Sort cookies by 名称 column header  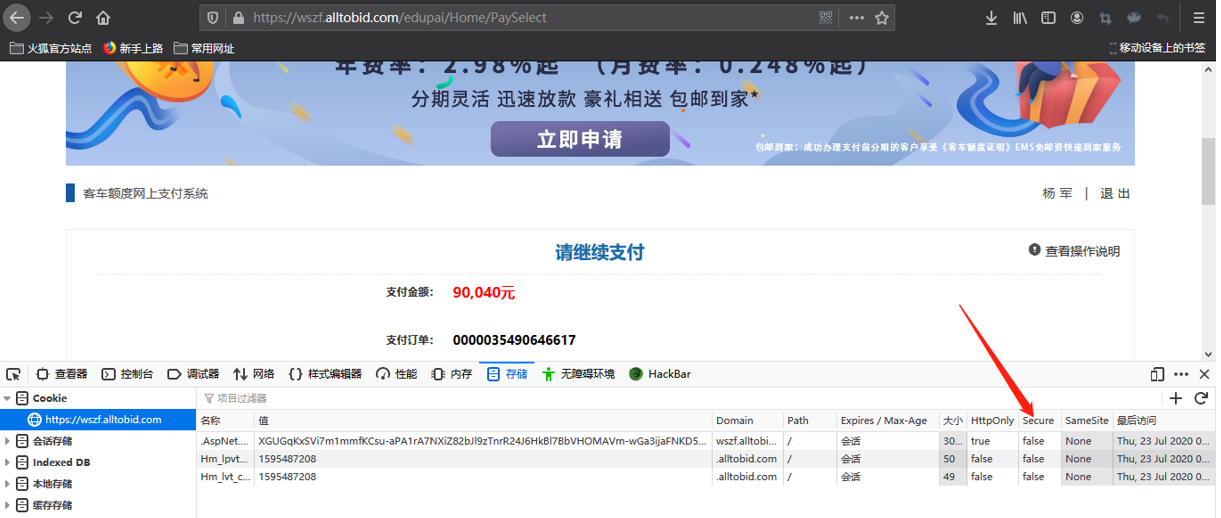(x=225, y=420)
